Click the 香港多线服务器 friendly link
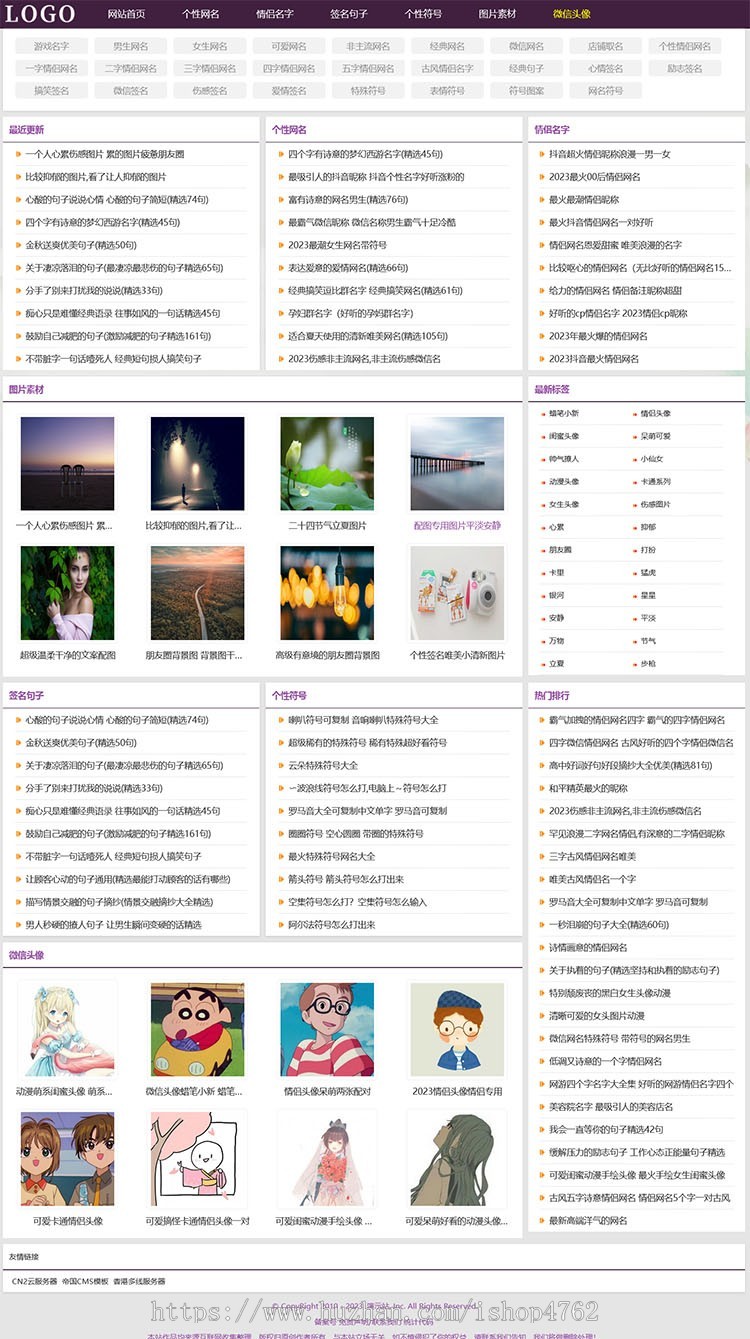 coord(139,1281)
